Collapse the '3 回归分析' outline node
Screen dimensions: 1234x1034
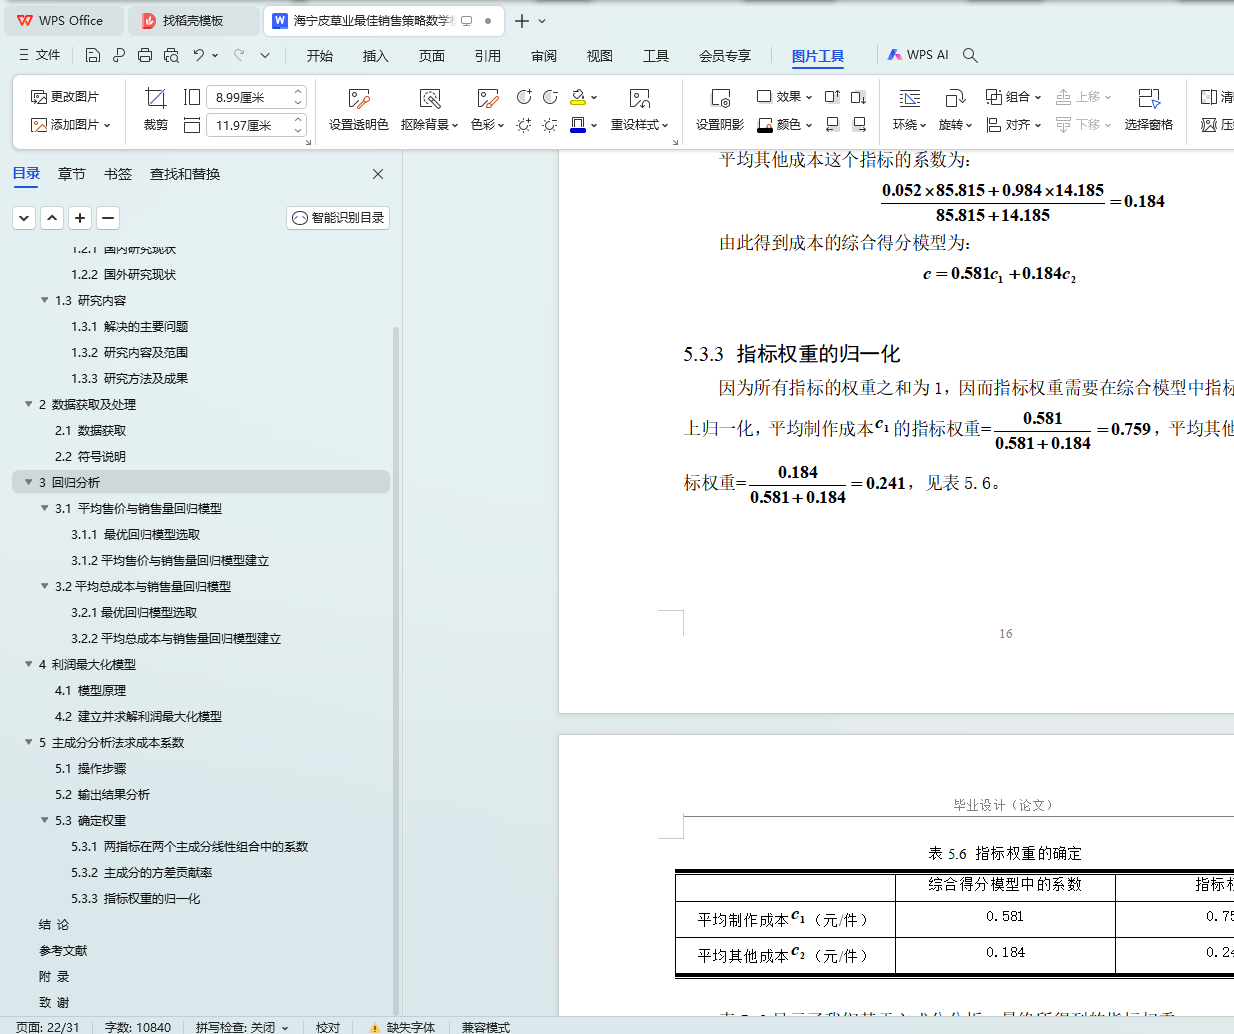tap(29, 482)
